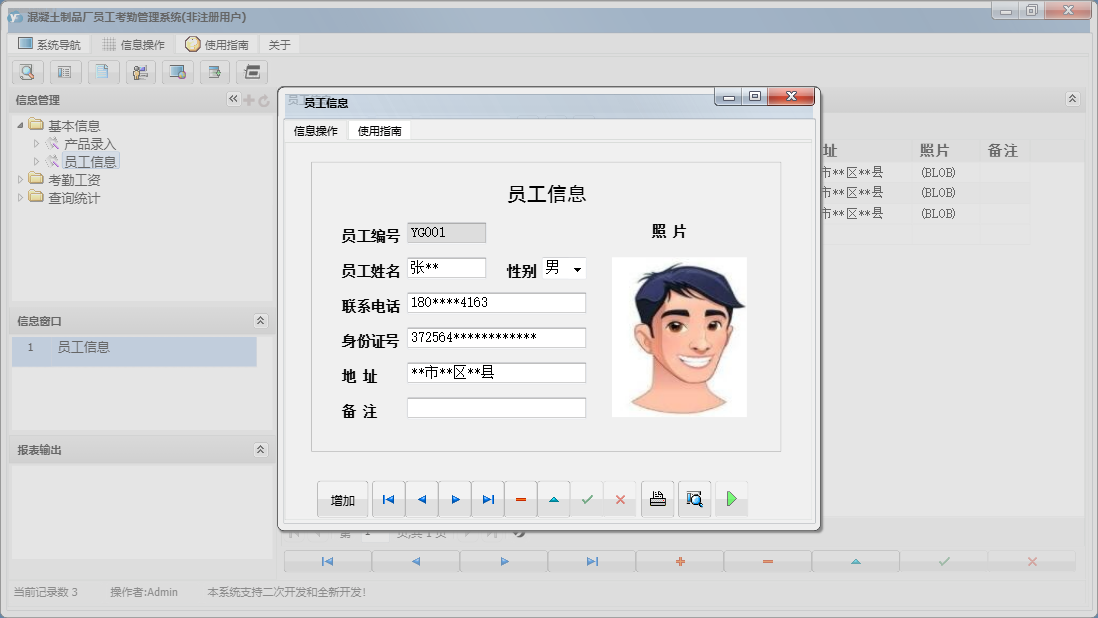Cancel edits with the red X icon
The height and width of the screenshot is (618, 1098).
pos(621,498)
